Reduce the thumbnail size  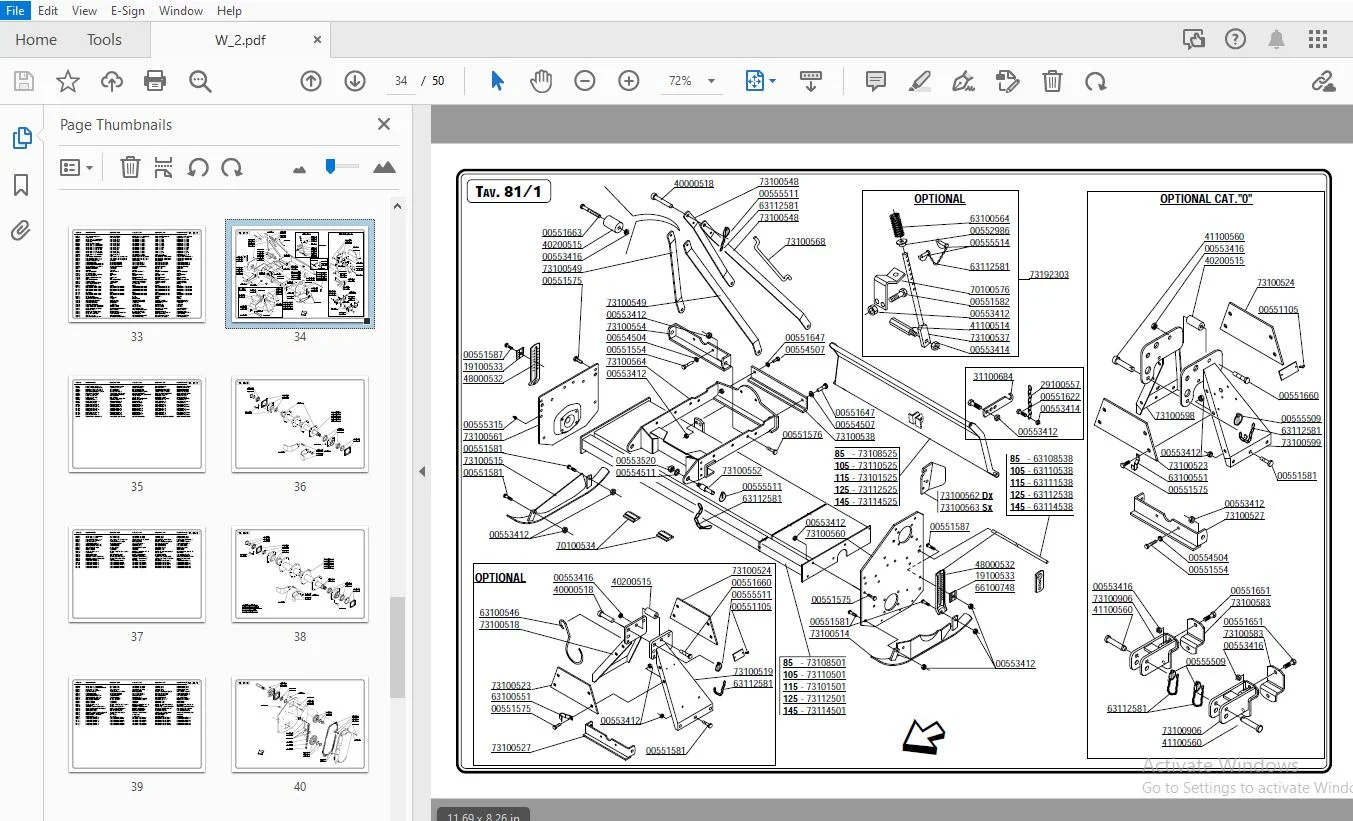click(x=299, y=169)
